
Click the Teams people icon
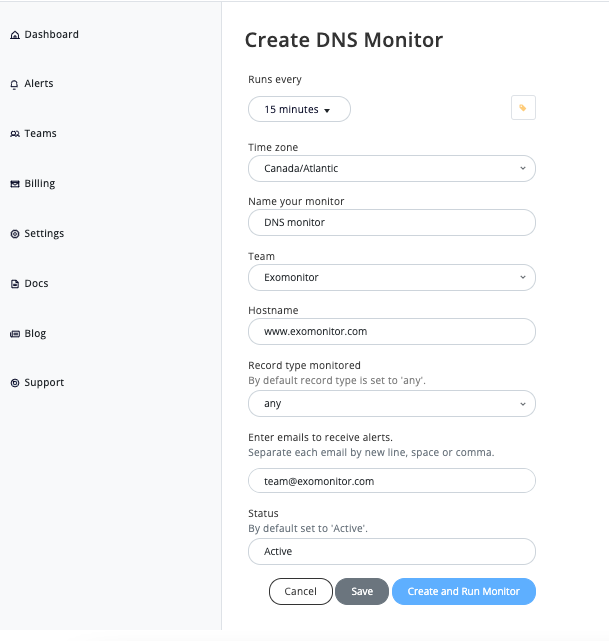point(15,134)
